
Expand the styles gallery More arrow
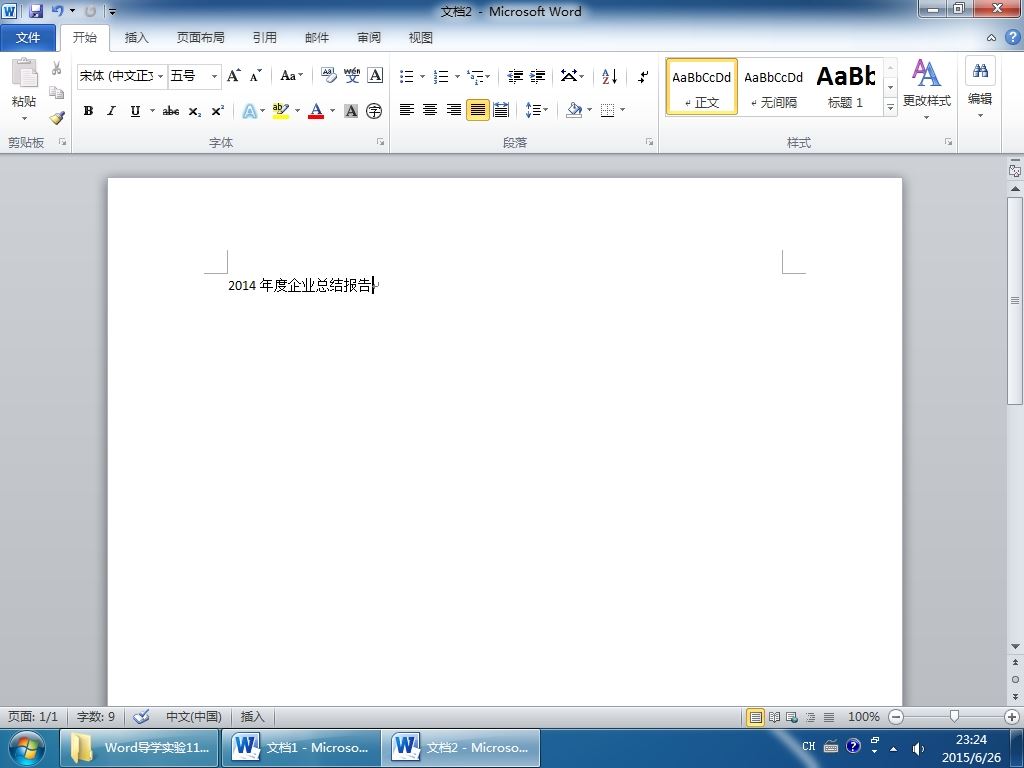click(x=890, y=106)
